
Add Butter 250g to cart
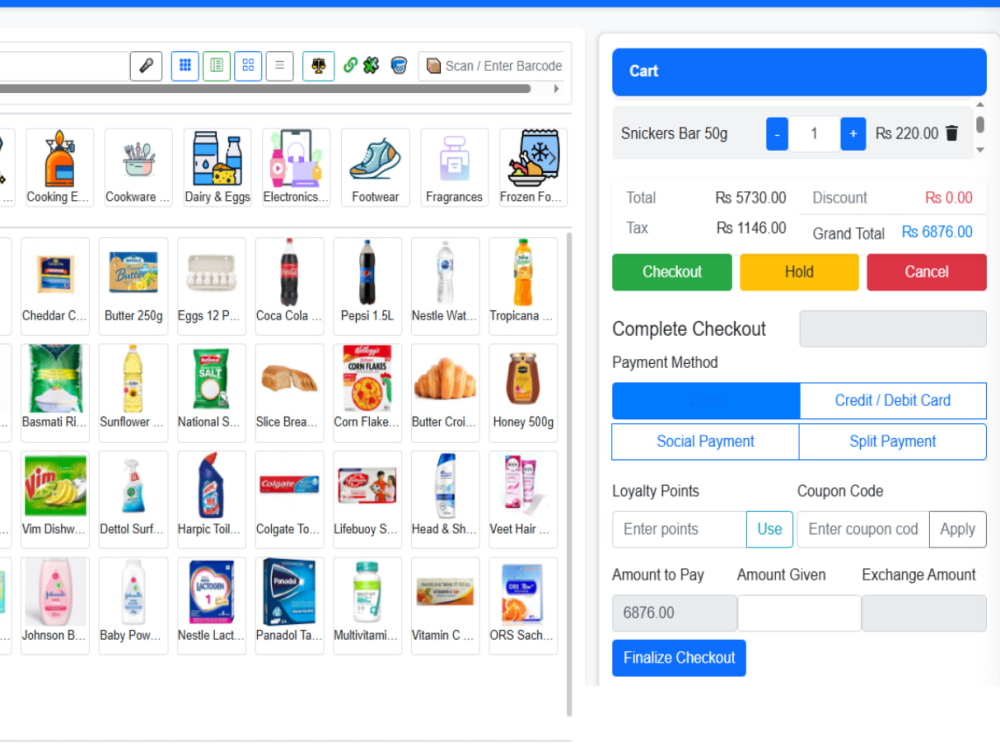[133, 286]
